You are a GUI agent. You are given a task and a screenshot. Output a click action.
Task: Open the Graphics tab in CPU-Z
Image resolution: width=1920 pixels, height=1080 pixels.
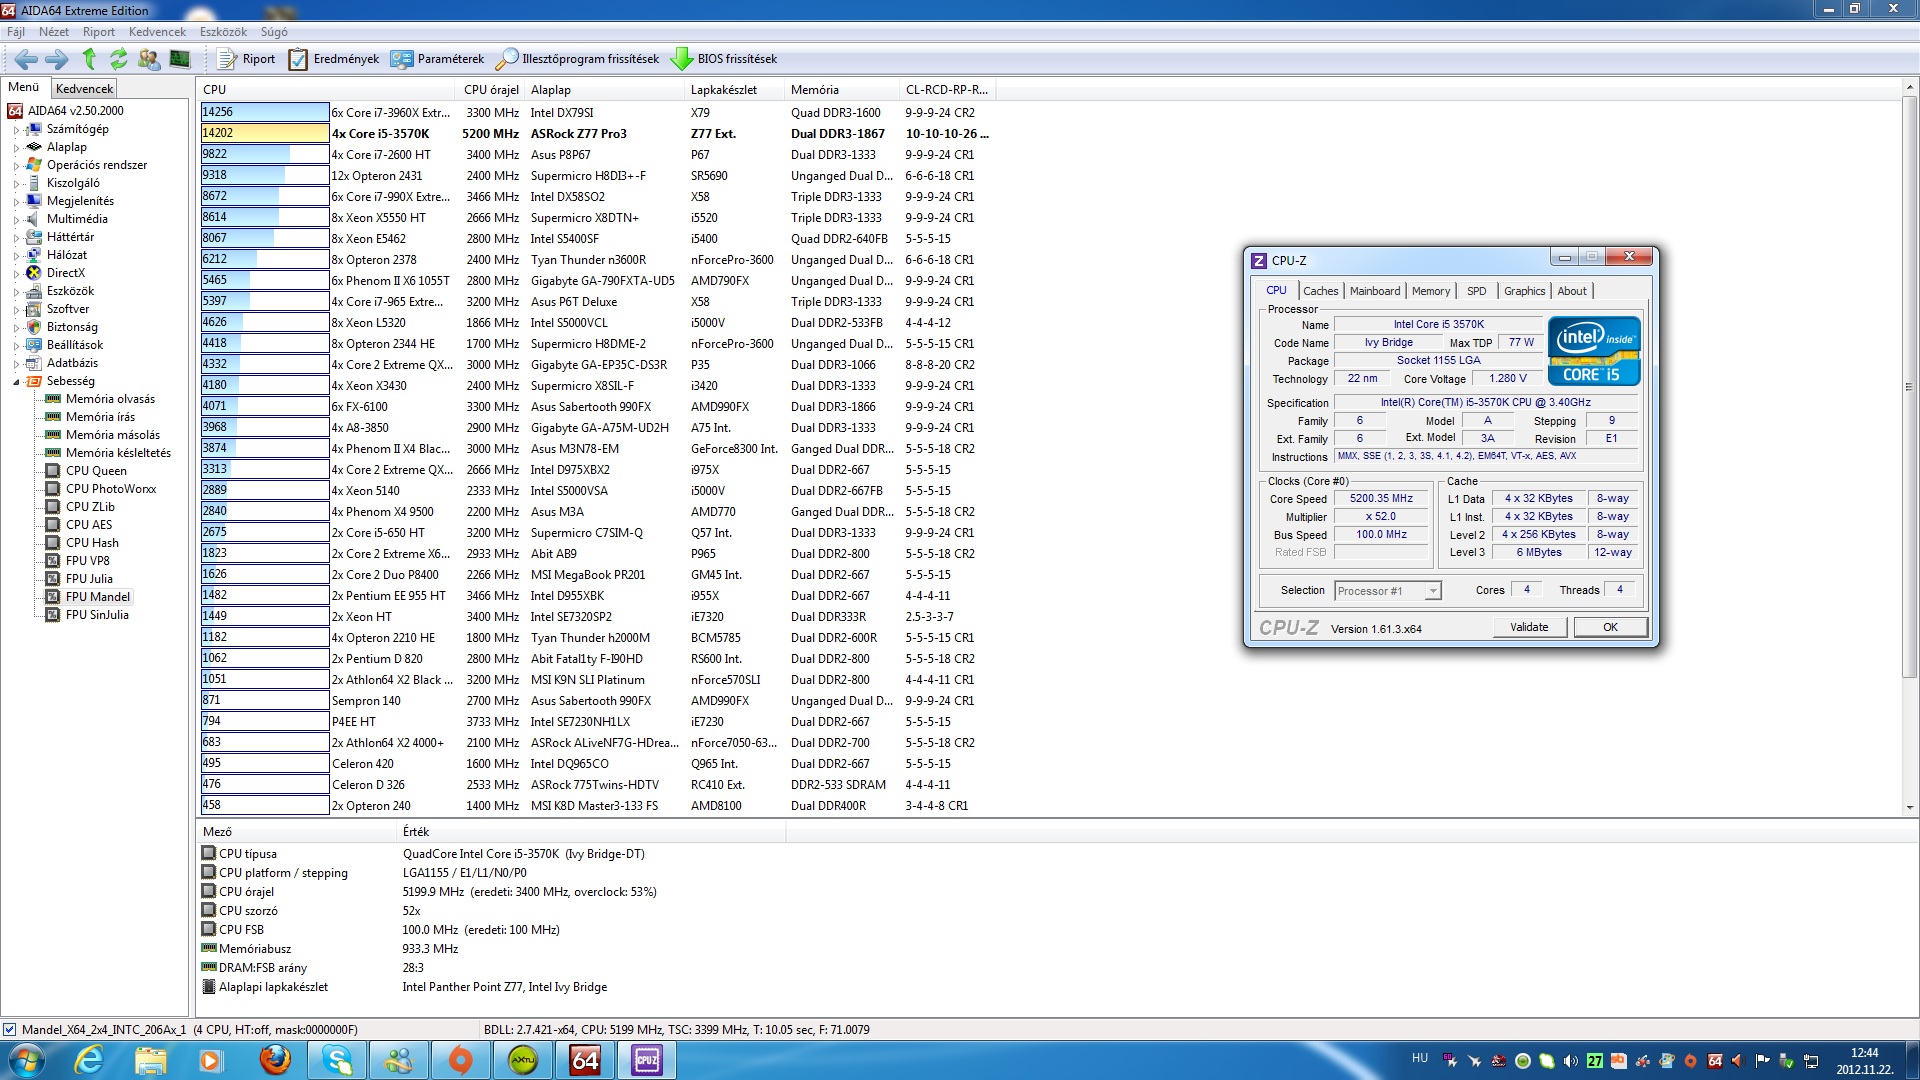1524,291
